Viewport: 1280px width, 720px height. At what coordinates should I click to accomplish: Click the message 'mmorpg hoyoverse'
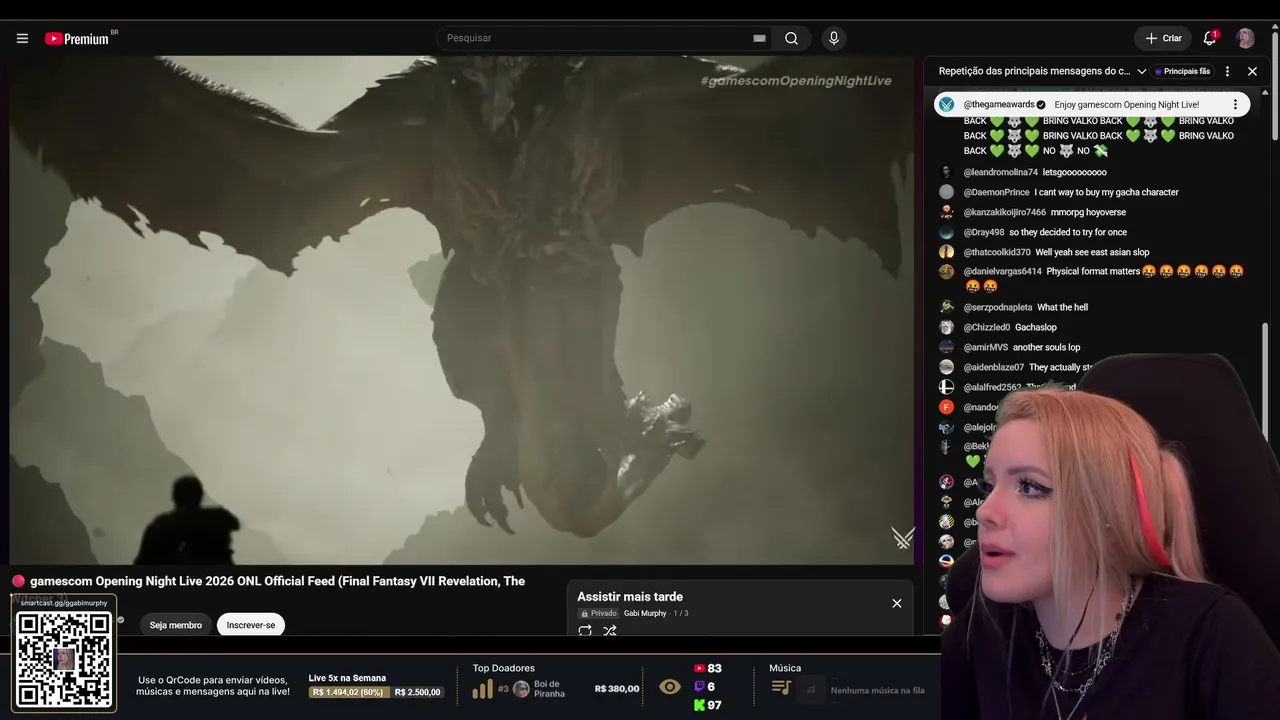click(x=1088, y=212)
